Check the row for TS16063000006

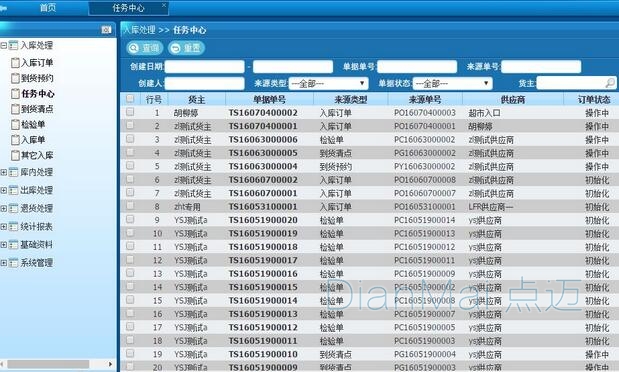[130, 139]
